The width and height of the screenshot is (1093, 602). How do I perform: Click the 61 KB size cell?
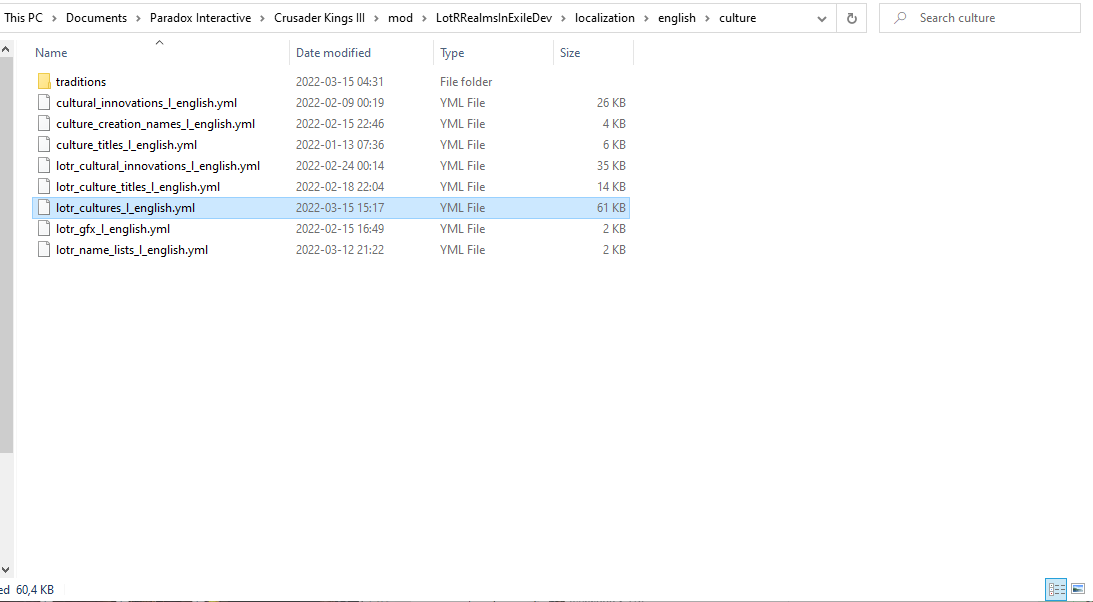pyautogui.click(x=611, y=208)
